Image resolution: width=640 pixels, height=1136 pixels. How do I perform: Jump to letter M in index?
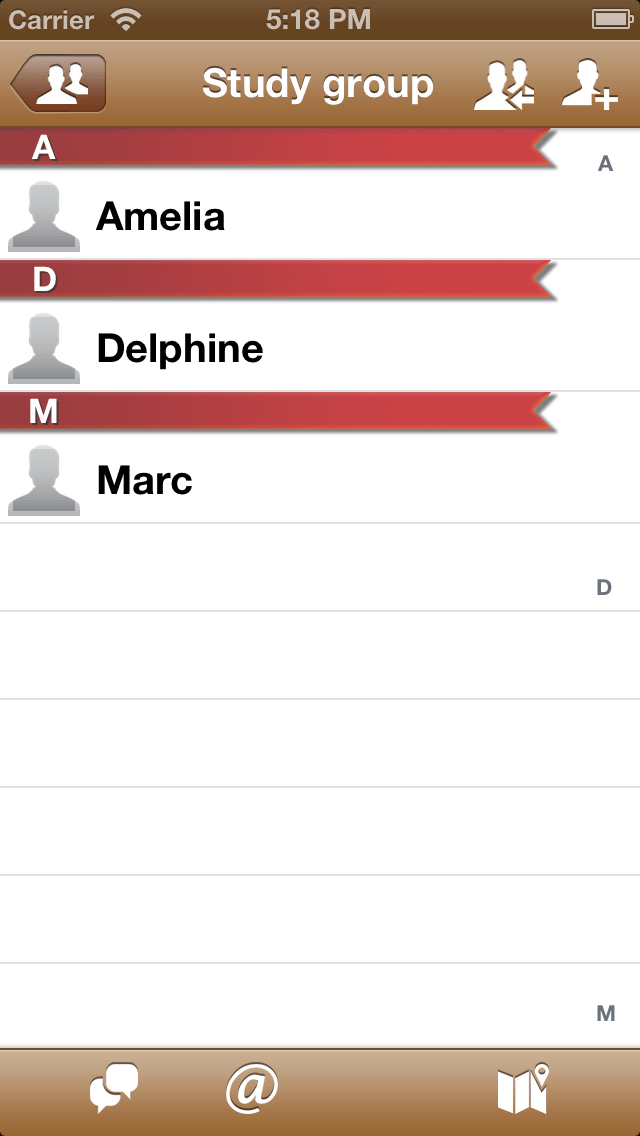click(x=605, y=1014)
